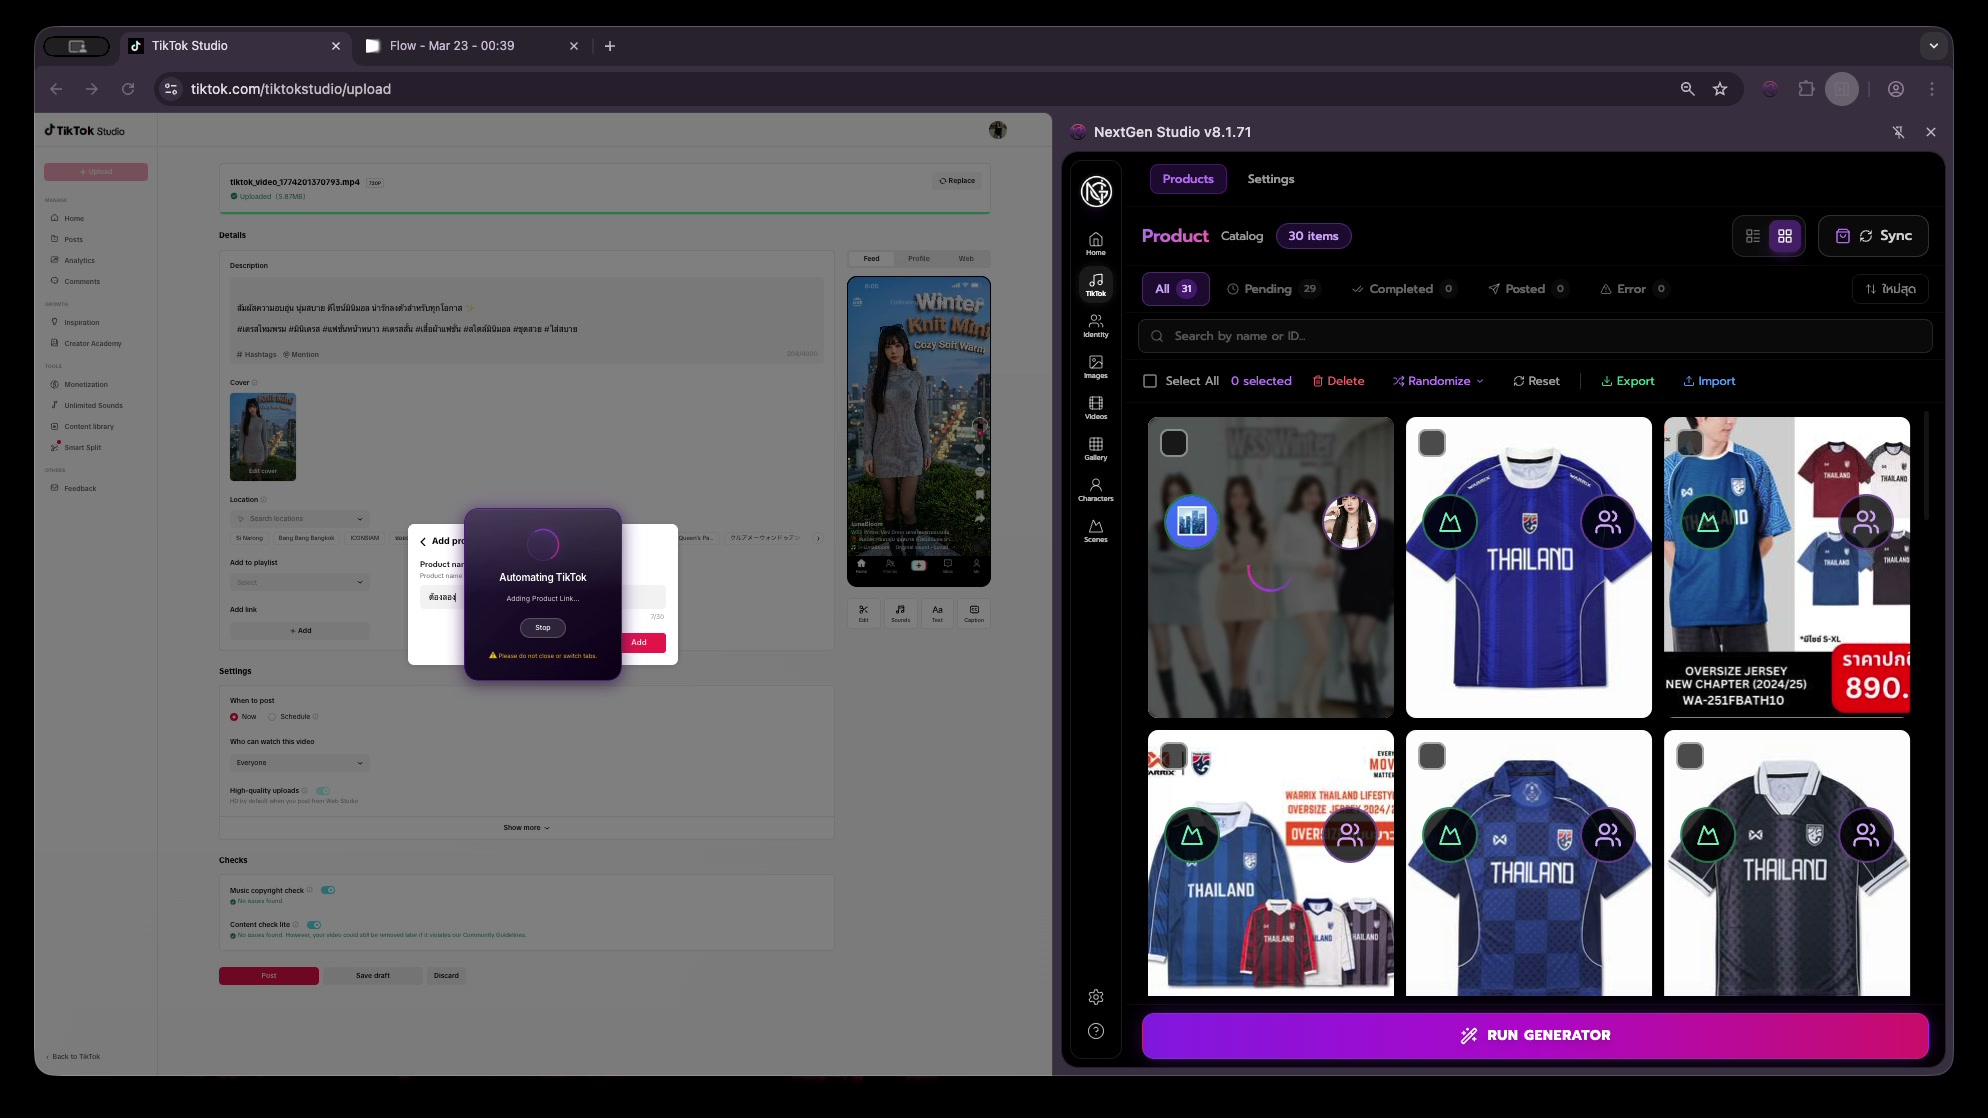Click the video cover thumbnail
The height and width of the screenshot is (1118, 1988).
[263, 437]
